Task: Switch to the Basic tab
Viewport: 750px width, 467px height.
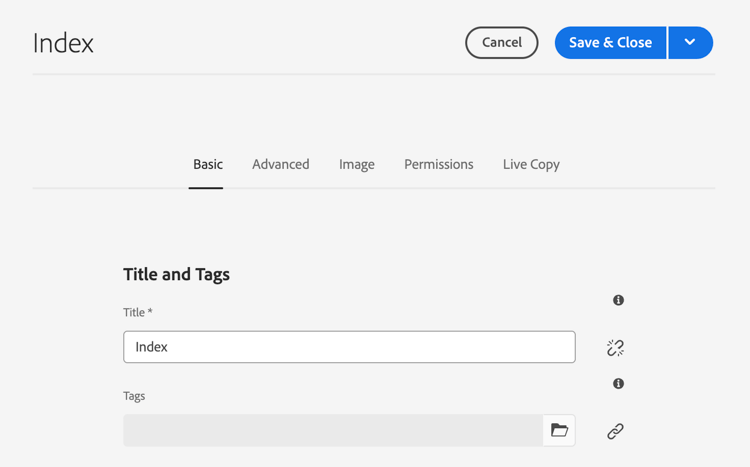Action: pyautogui.click(x=208, y=164)
